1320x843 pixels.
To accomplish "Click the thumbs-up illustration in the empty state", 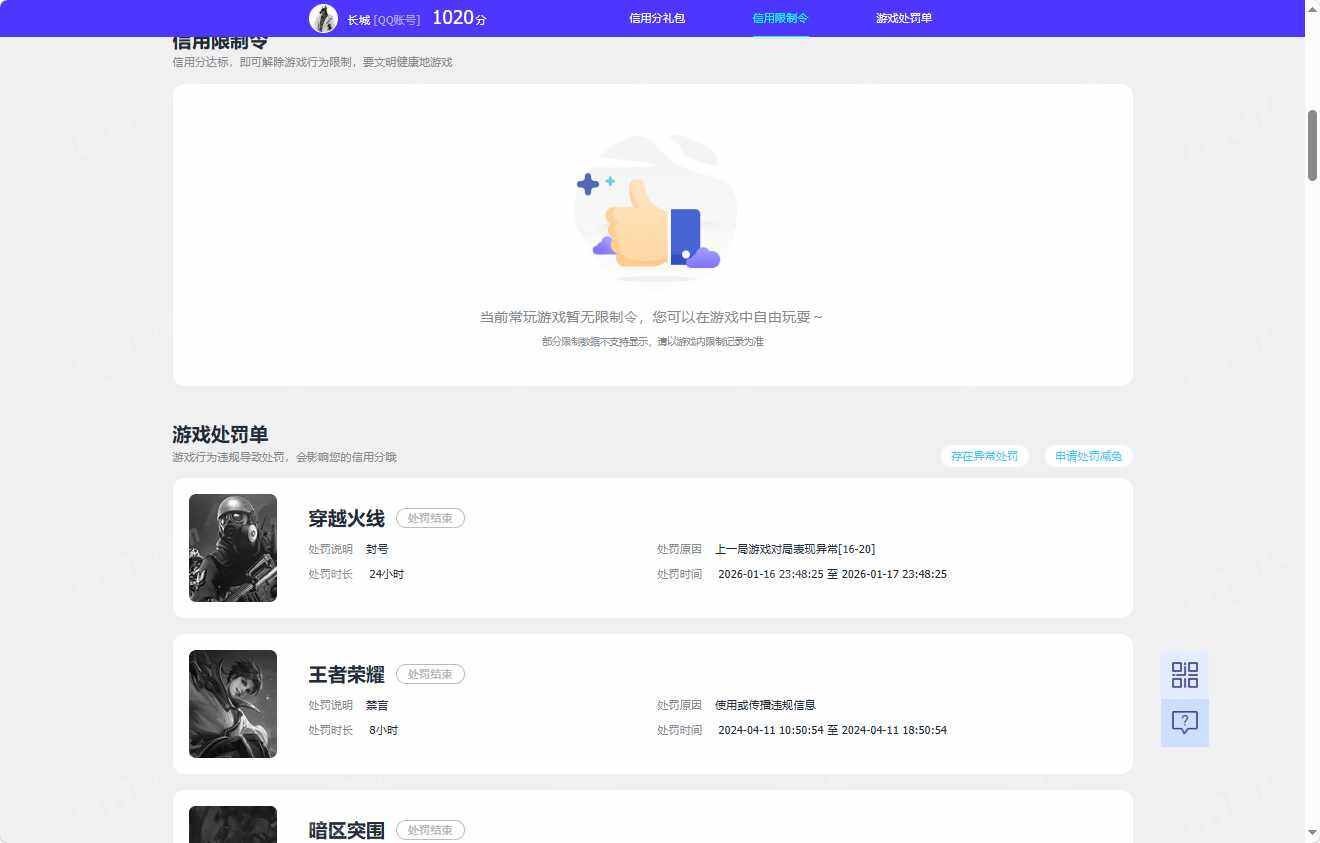I will tap(655, 208).
